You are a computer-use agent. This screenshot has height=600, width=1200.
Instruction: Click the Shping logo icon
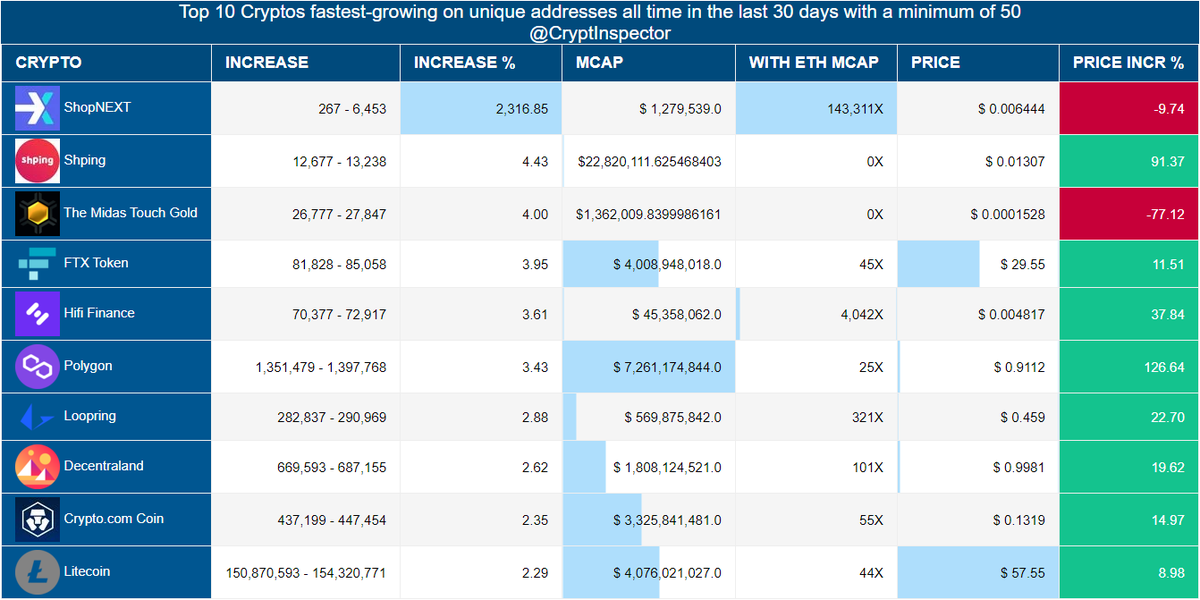point(38,161)
